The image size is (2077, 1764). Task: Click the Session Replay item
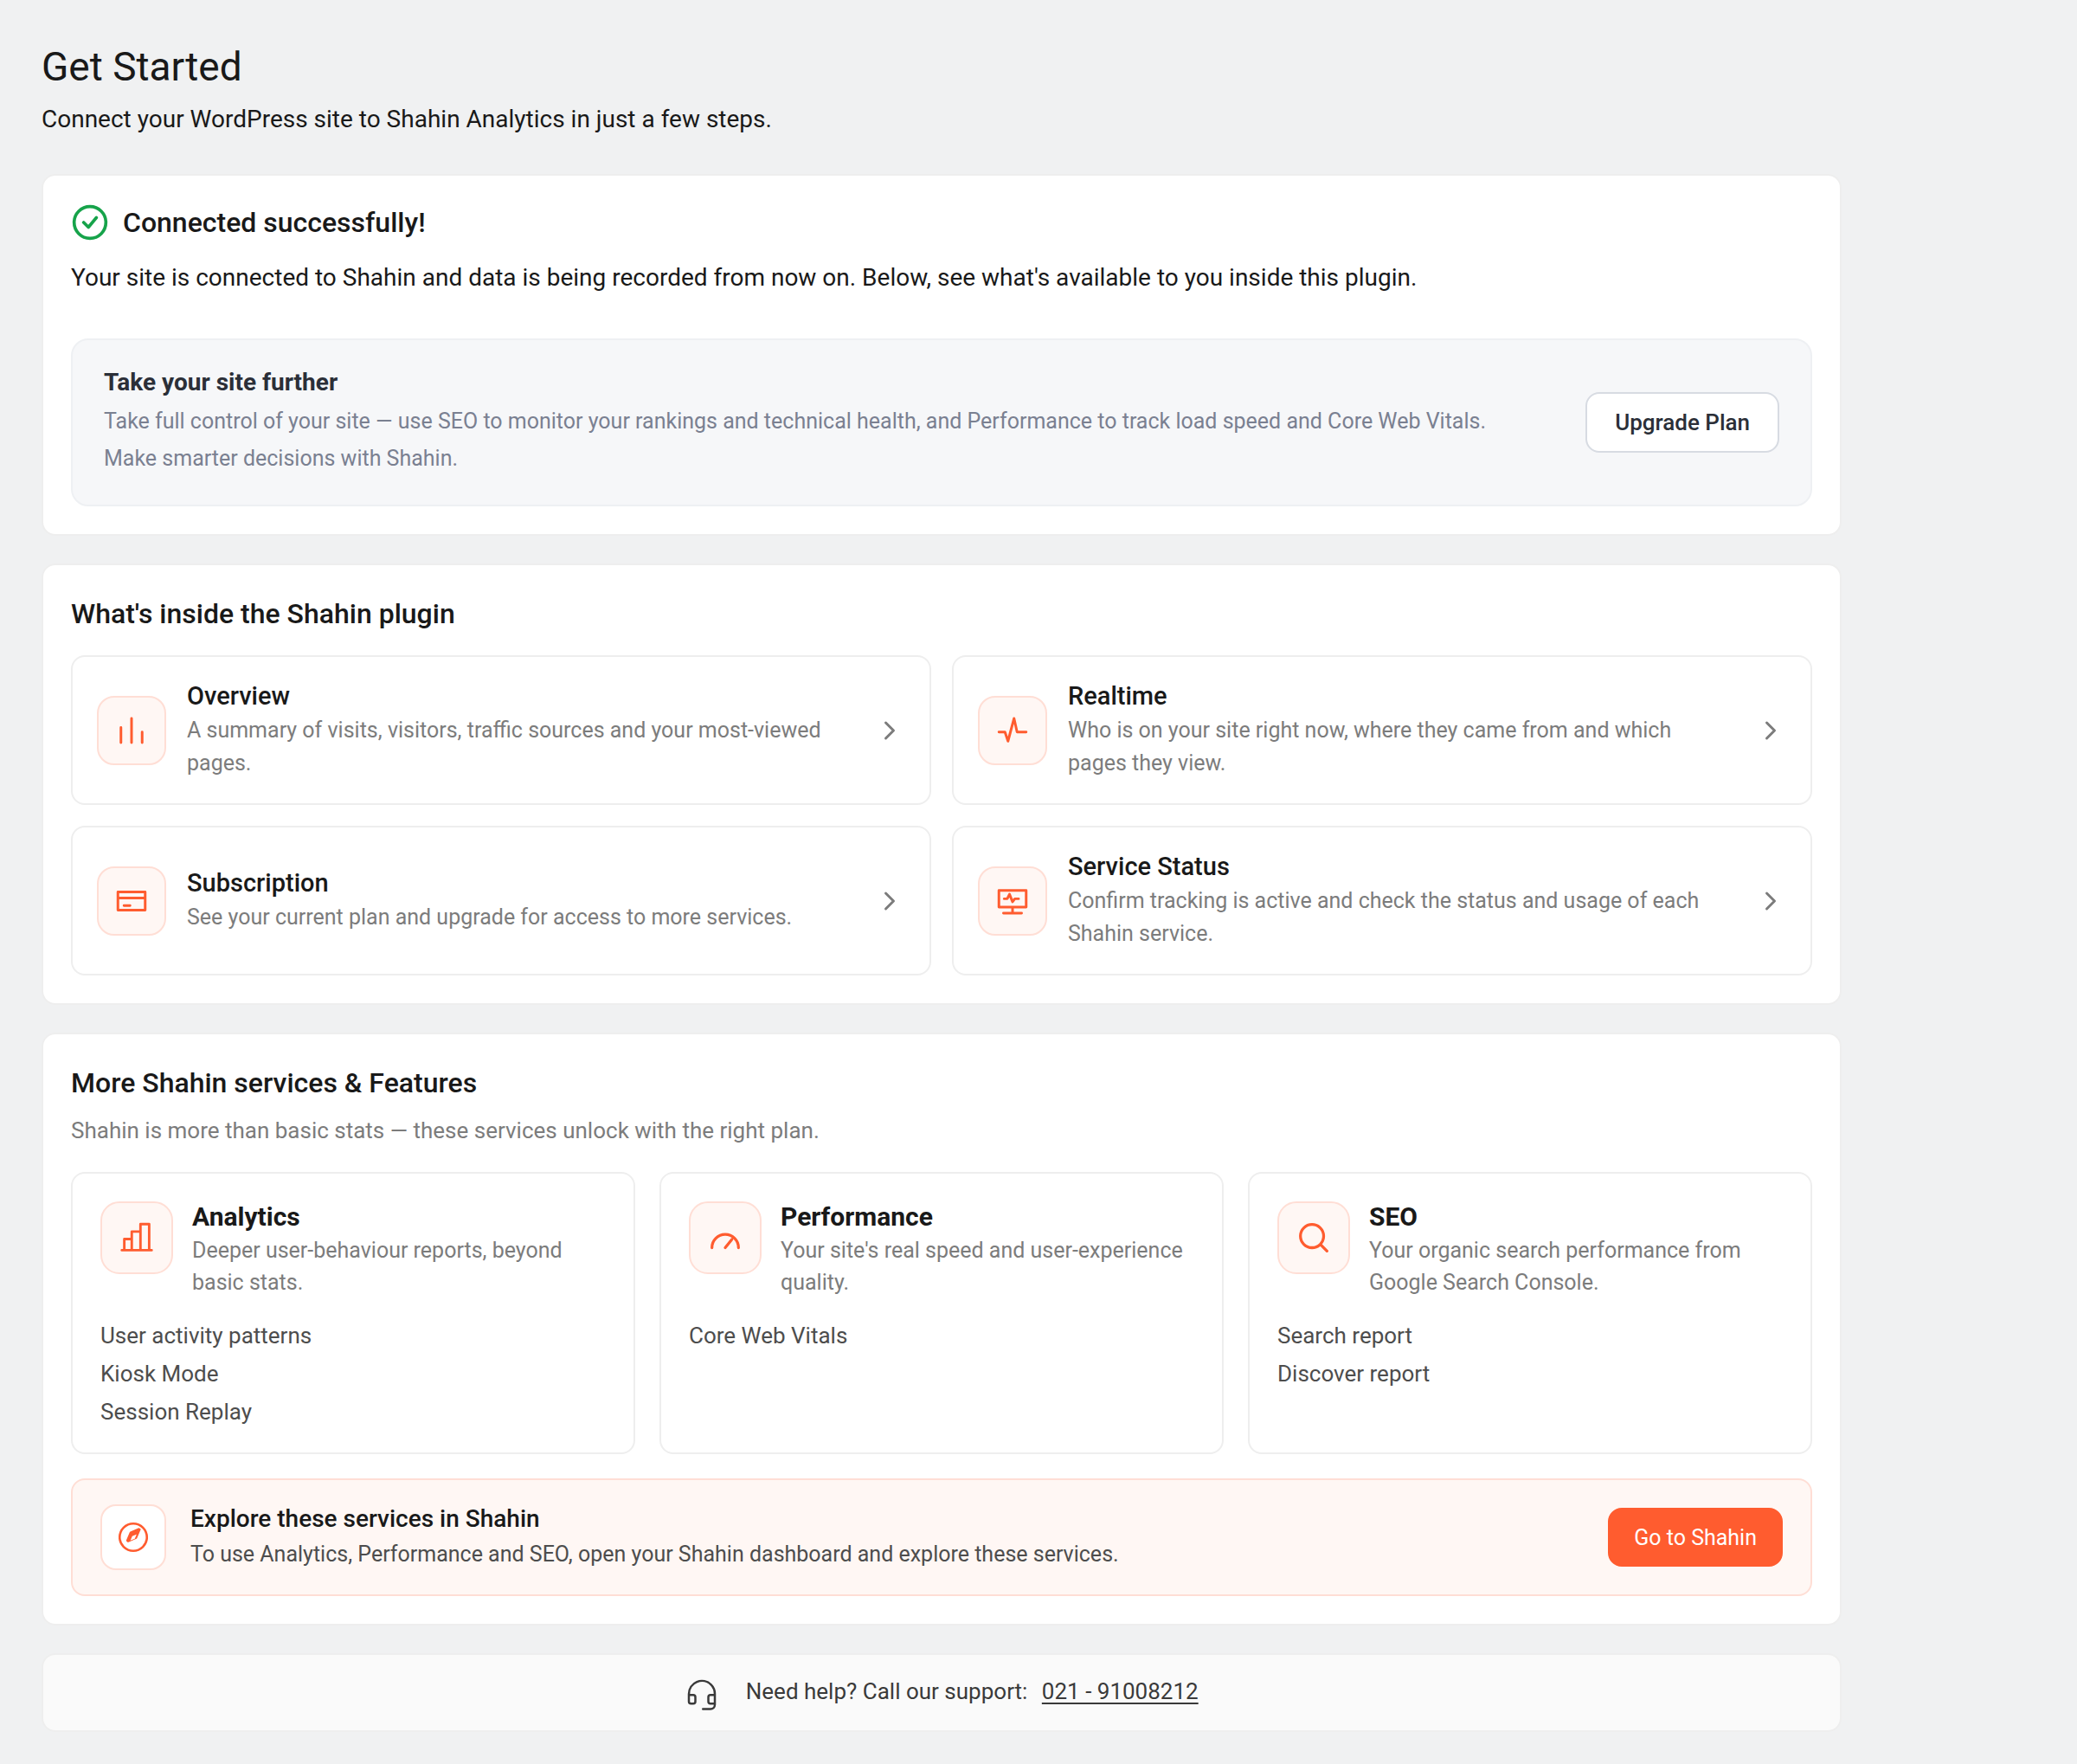point(176,1412)
